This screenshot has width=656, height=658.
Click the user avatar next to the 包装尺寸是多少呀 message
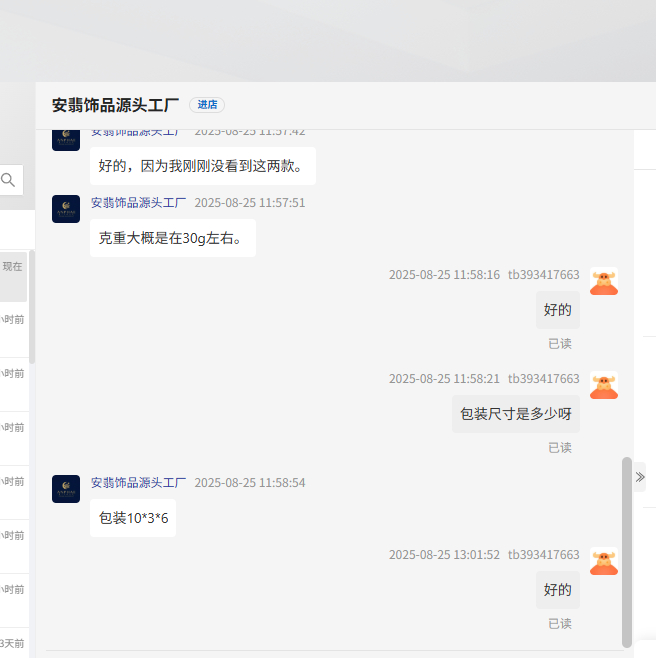click(x=603, y=386)
